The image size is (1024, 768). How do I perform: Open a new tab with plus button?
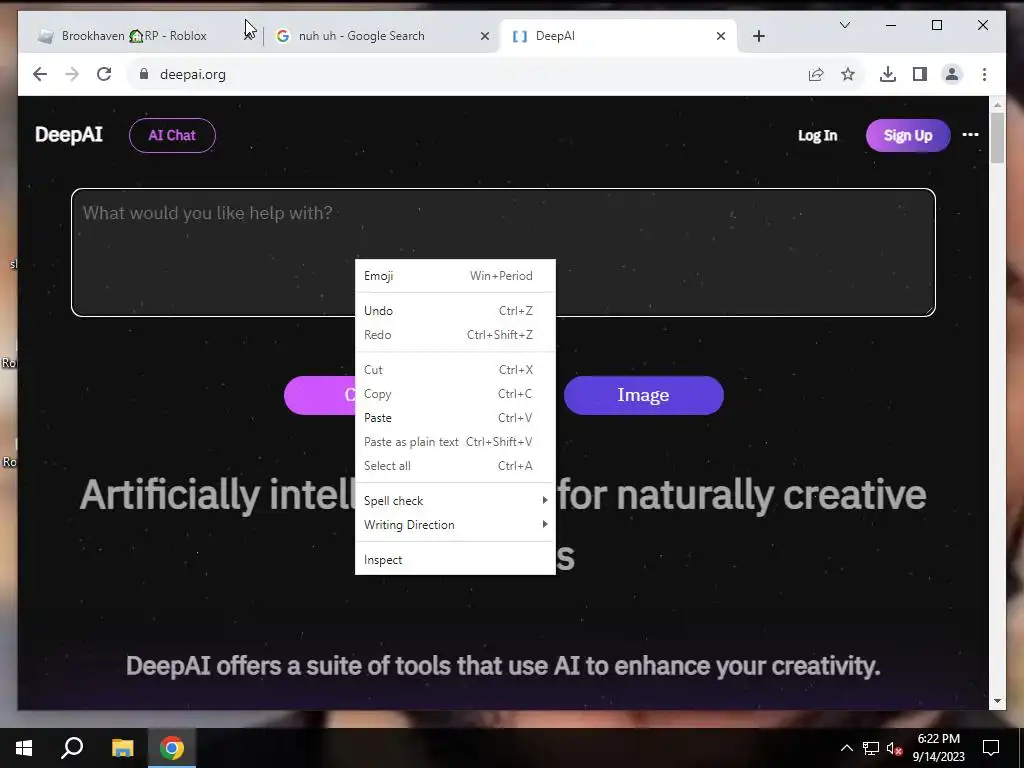click(x=758, y=37)
